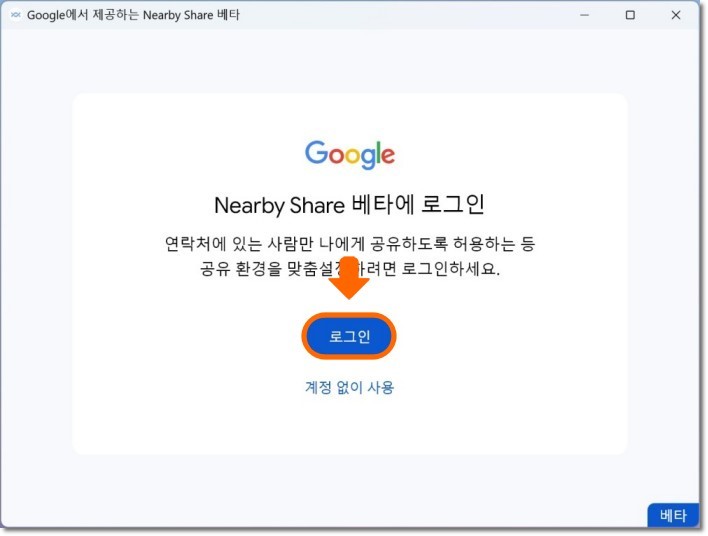The image size is (708, 536).
Task: Minimize the Nearby Share window
Action: pyautogui.click(x=584, y=15)
